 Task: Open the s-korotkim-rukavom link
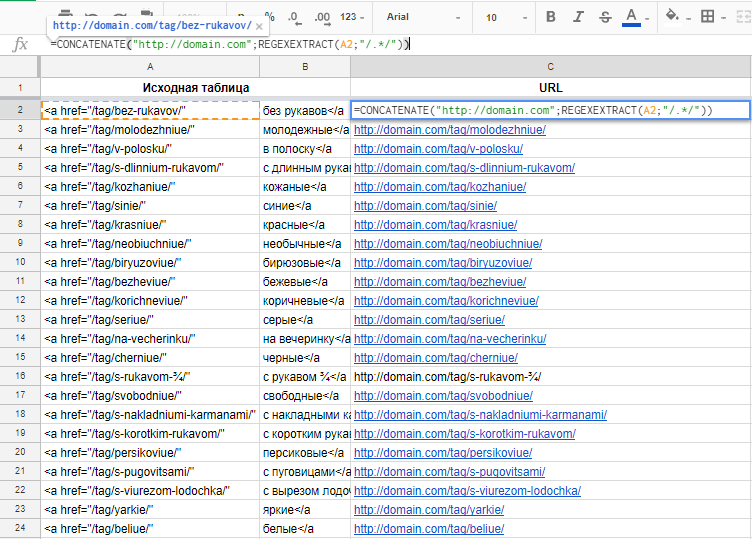coord(465,434)
